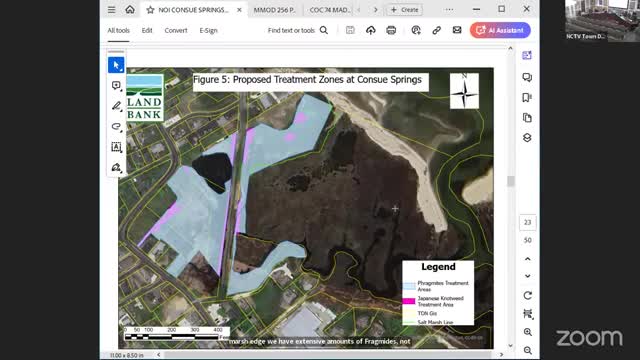Image resolution: width=640 pixels, height=360 pixels.
Task: Click the Japanese Knotweed magenta legend swatch
Action: click(409, 301)
